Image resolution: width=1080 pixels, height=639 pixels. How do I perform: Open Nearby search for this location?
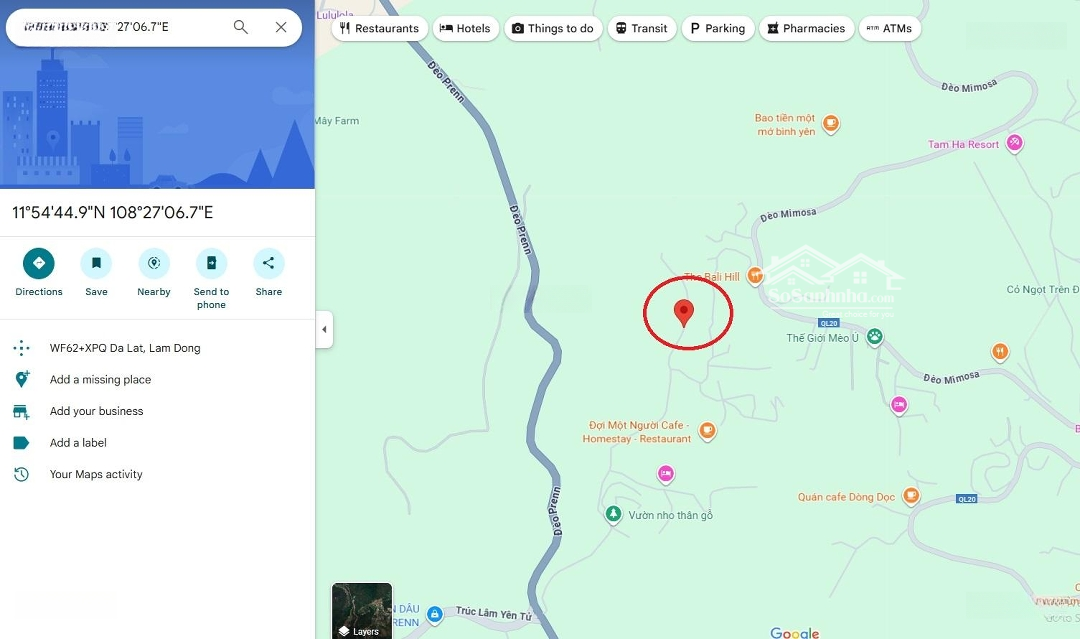pos(154,264)
